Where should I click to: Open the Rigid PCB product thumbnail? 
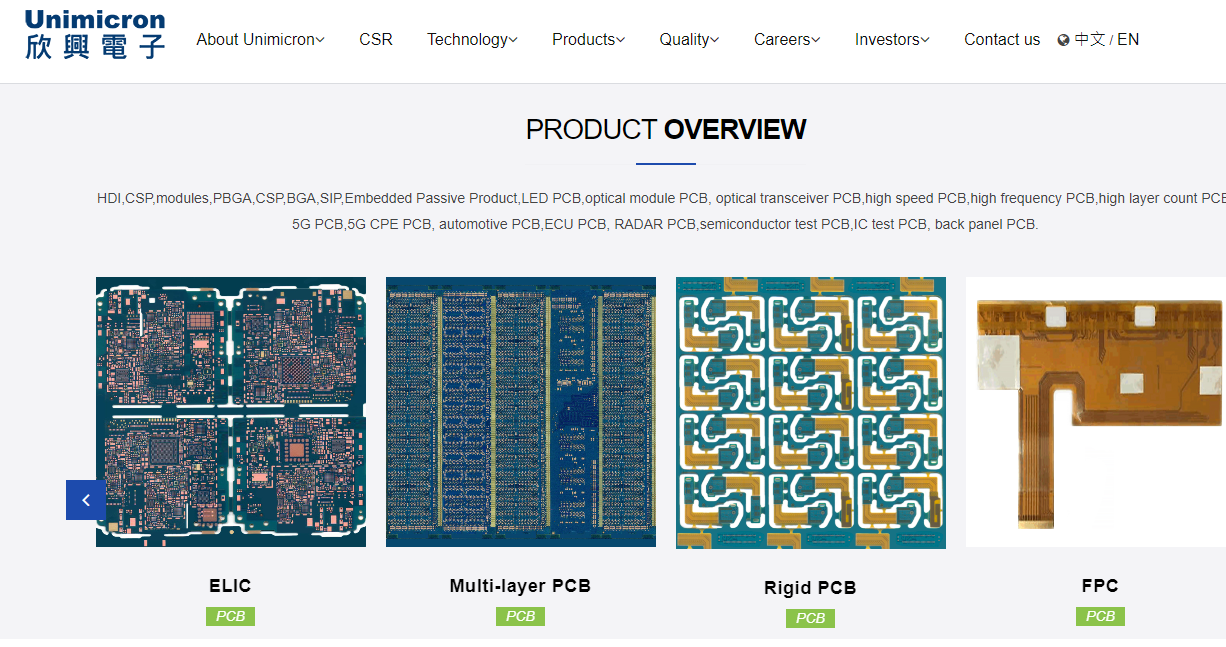(x=811, y=412)
